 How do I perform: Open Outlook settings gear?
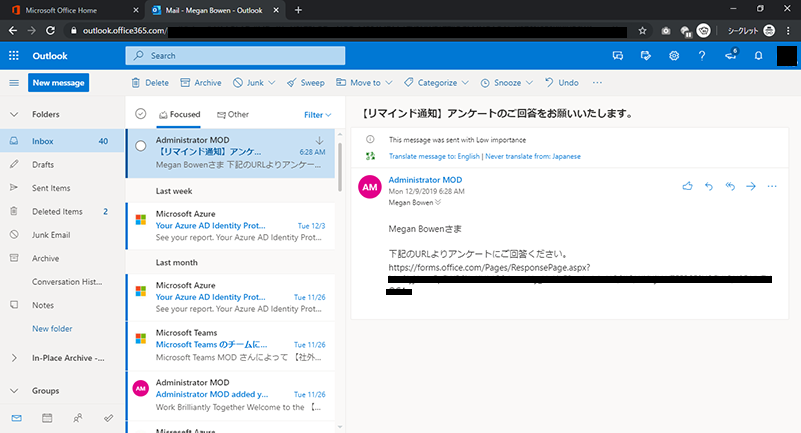click(674, 56)
